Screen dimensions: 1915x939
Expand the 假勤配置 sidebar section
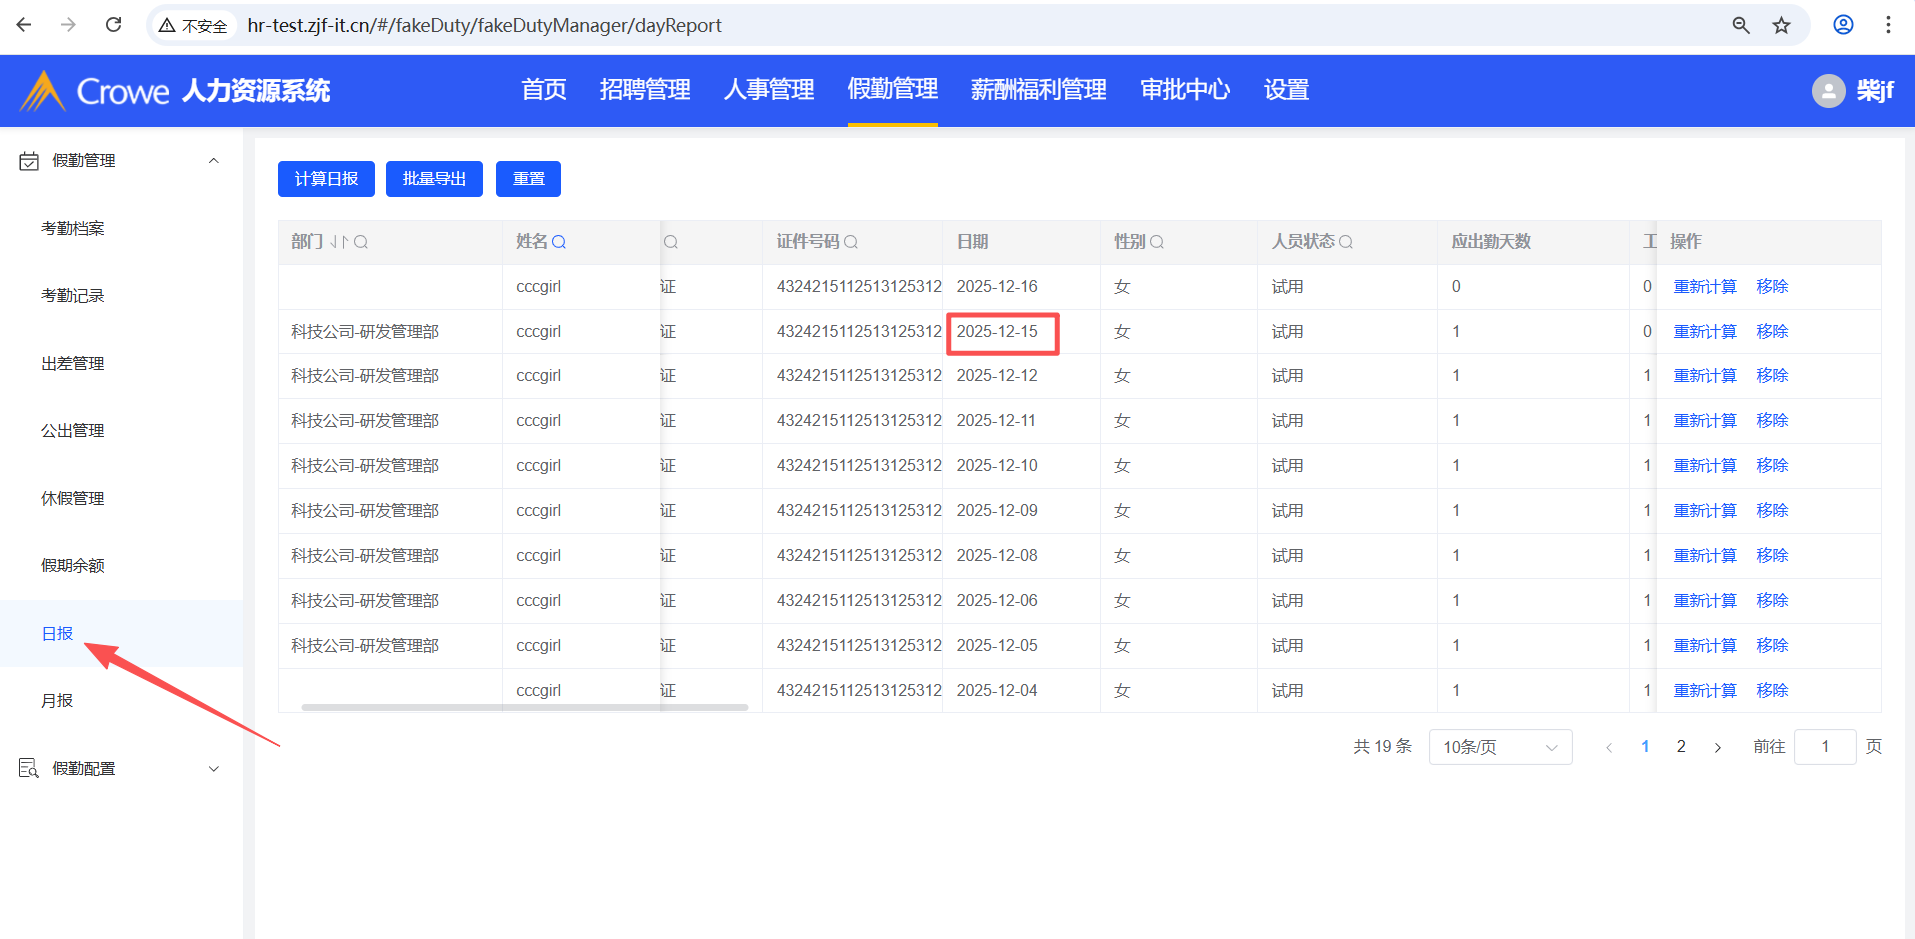(x=213, y=769)
